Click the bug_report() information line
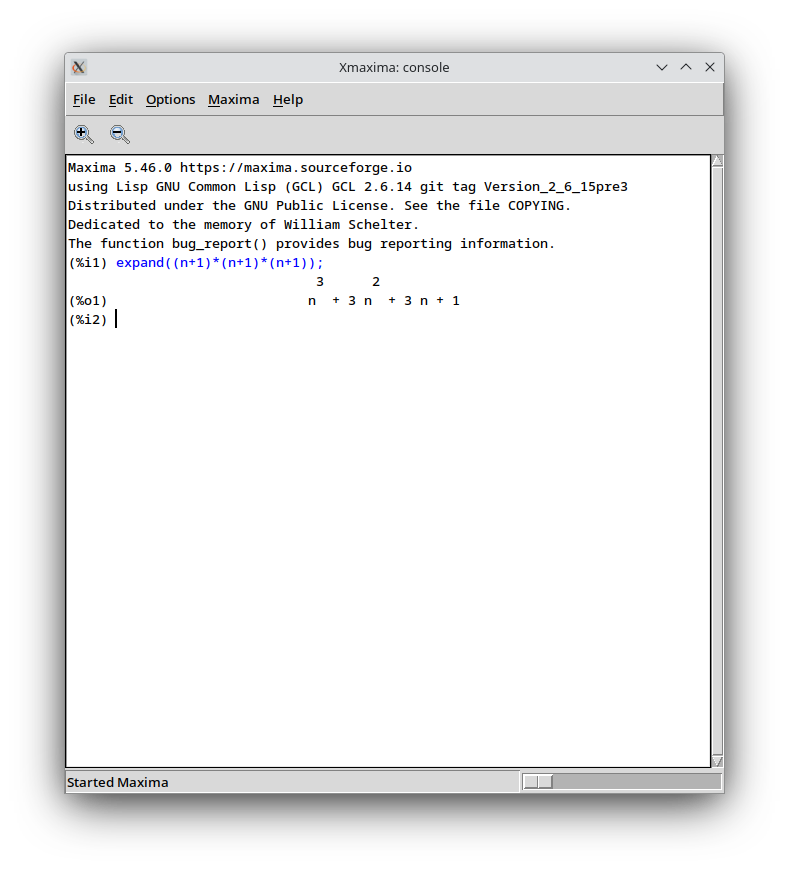The width and height of the screenshot is (789, 870). click(311, 244)
